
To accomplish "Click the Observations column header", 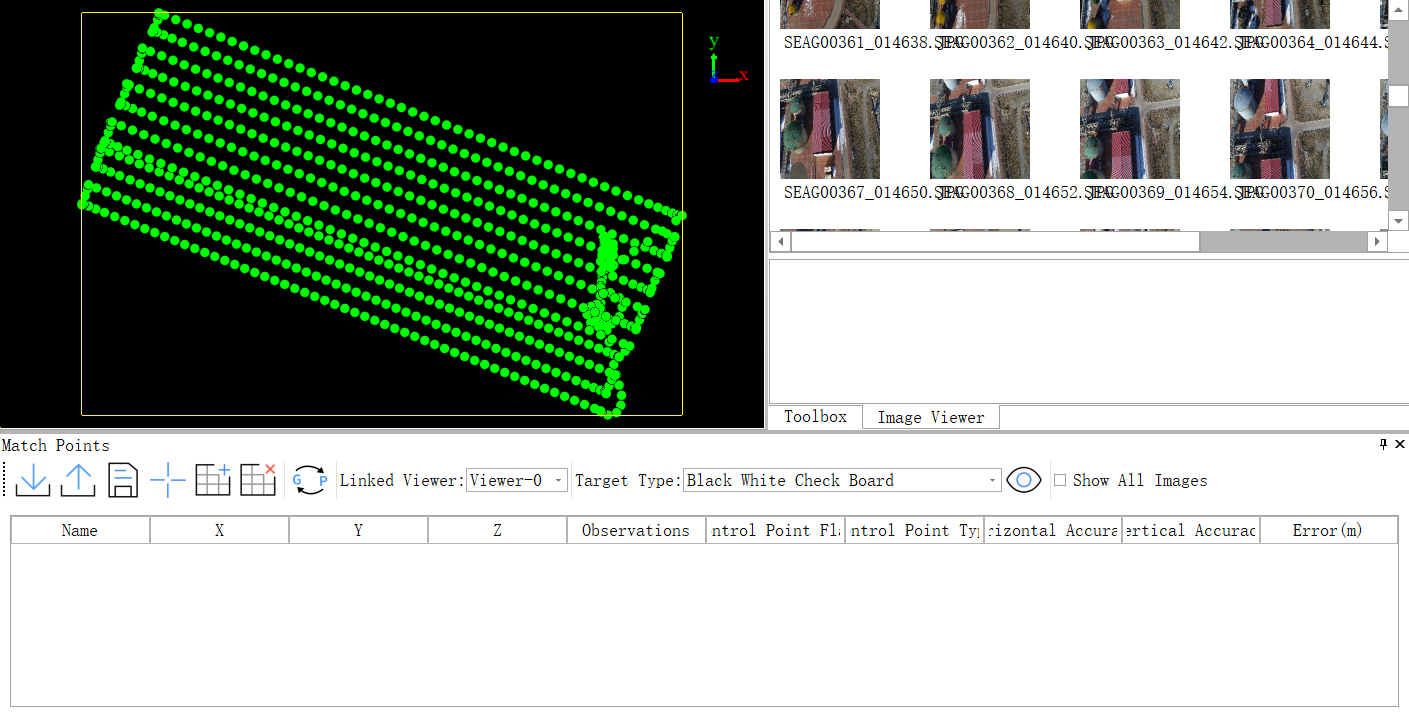I will [636, 531].
